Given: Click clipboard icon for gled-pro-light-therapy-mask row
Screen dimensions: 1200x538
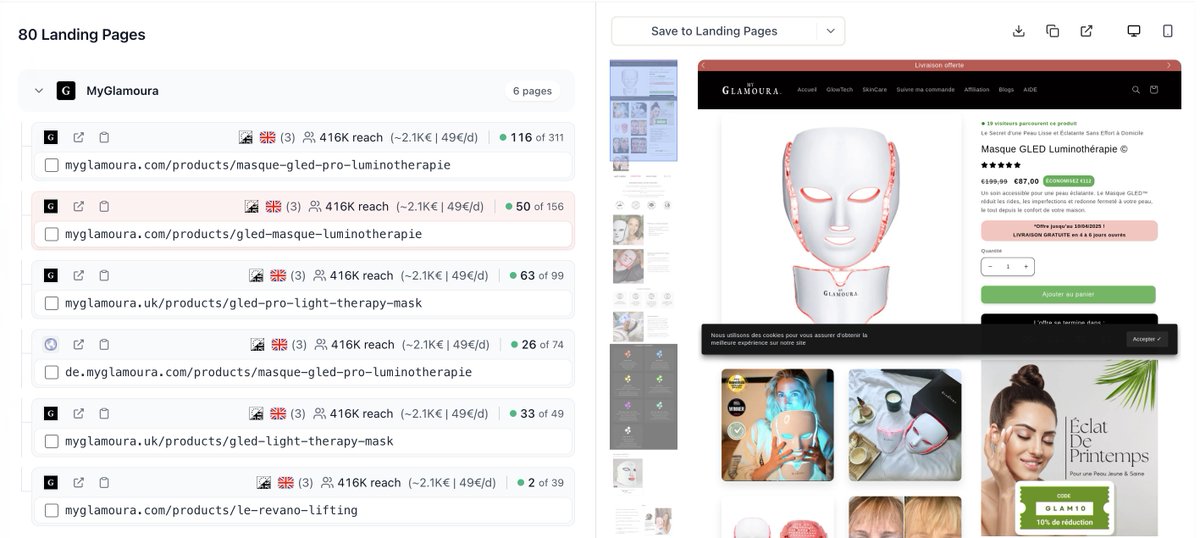Looking at the screenshot, I should (104, 275).
